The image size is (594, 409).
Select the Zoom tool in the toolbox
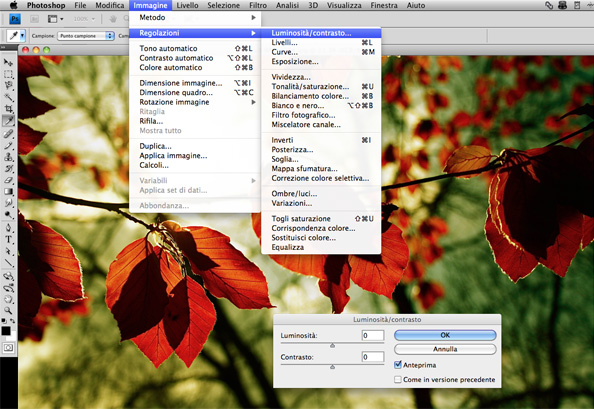pos(8,311)
